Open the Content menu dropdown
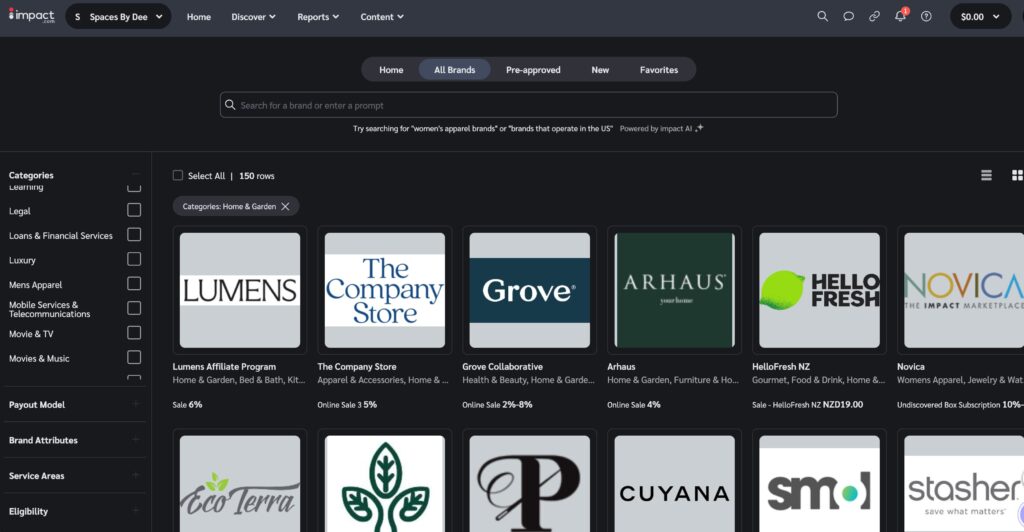 coord(382,17)
